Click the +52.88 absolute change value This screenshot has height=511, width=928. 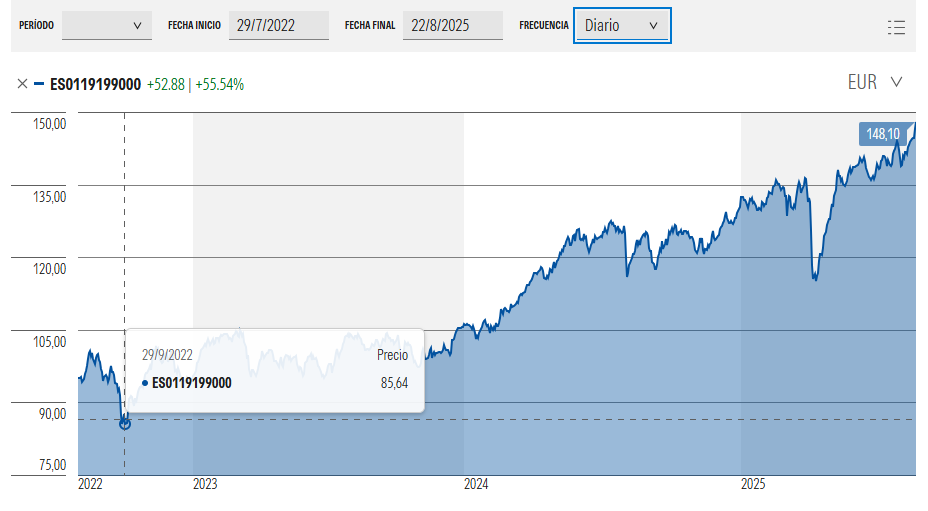165,84
